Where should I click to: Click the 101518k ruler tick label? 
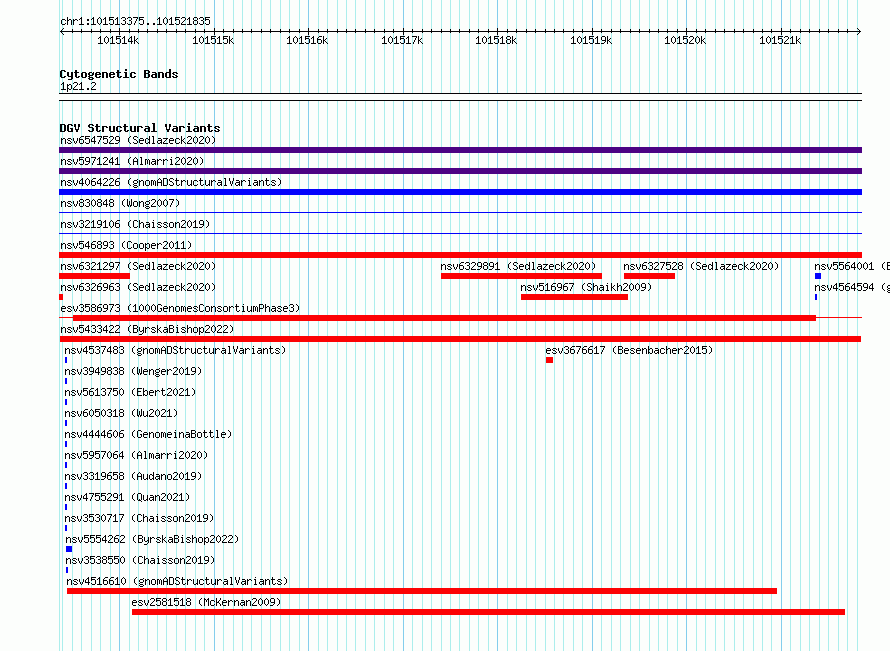pos(496,40)
